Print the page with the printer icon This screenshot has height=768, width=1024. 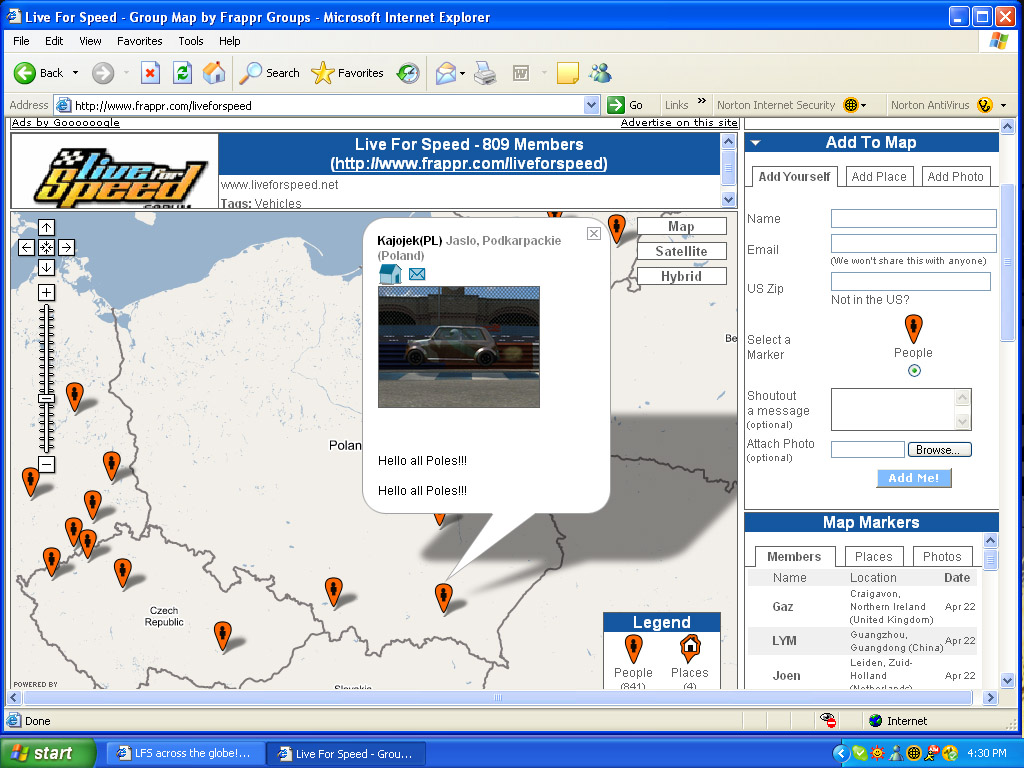click(485, 73)
